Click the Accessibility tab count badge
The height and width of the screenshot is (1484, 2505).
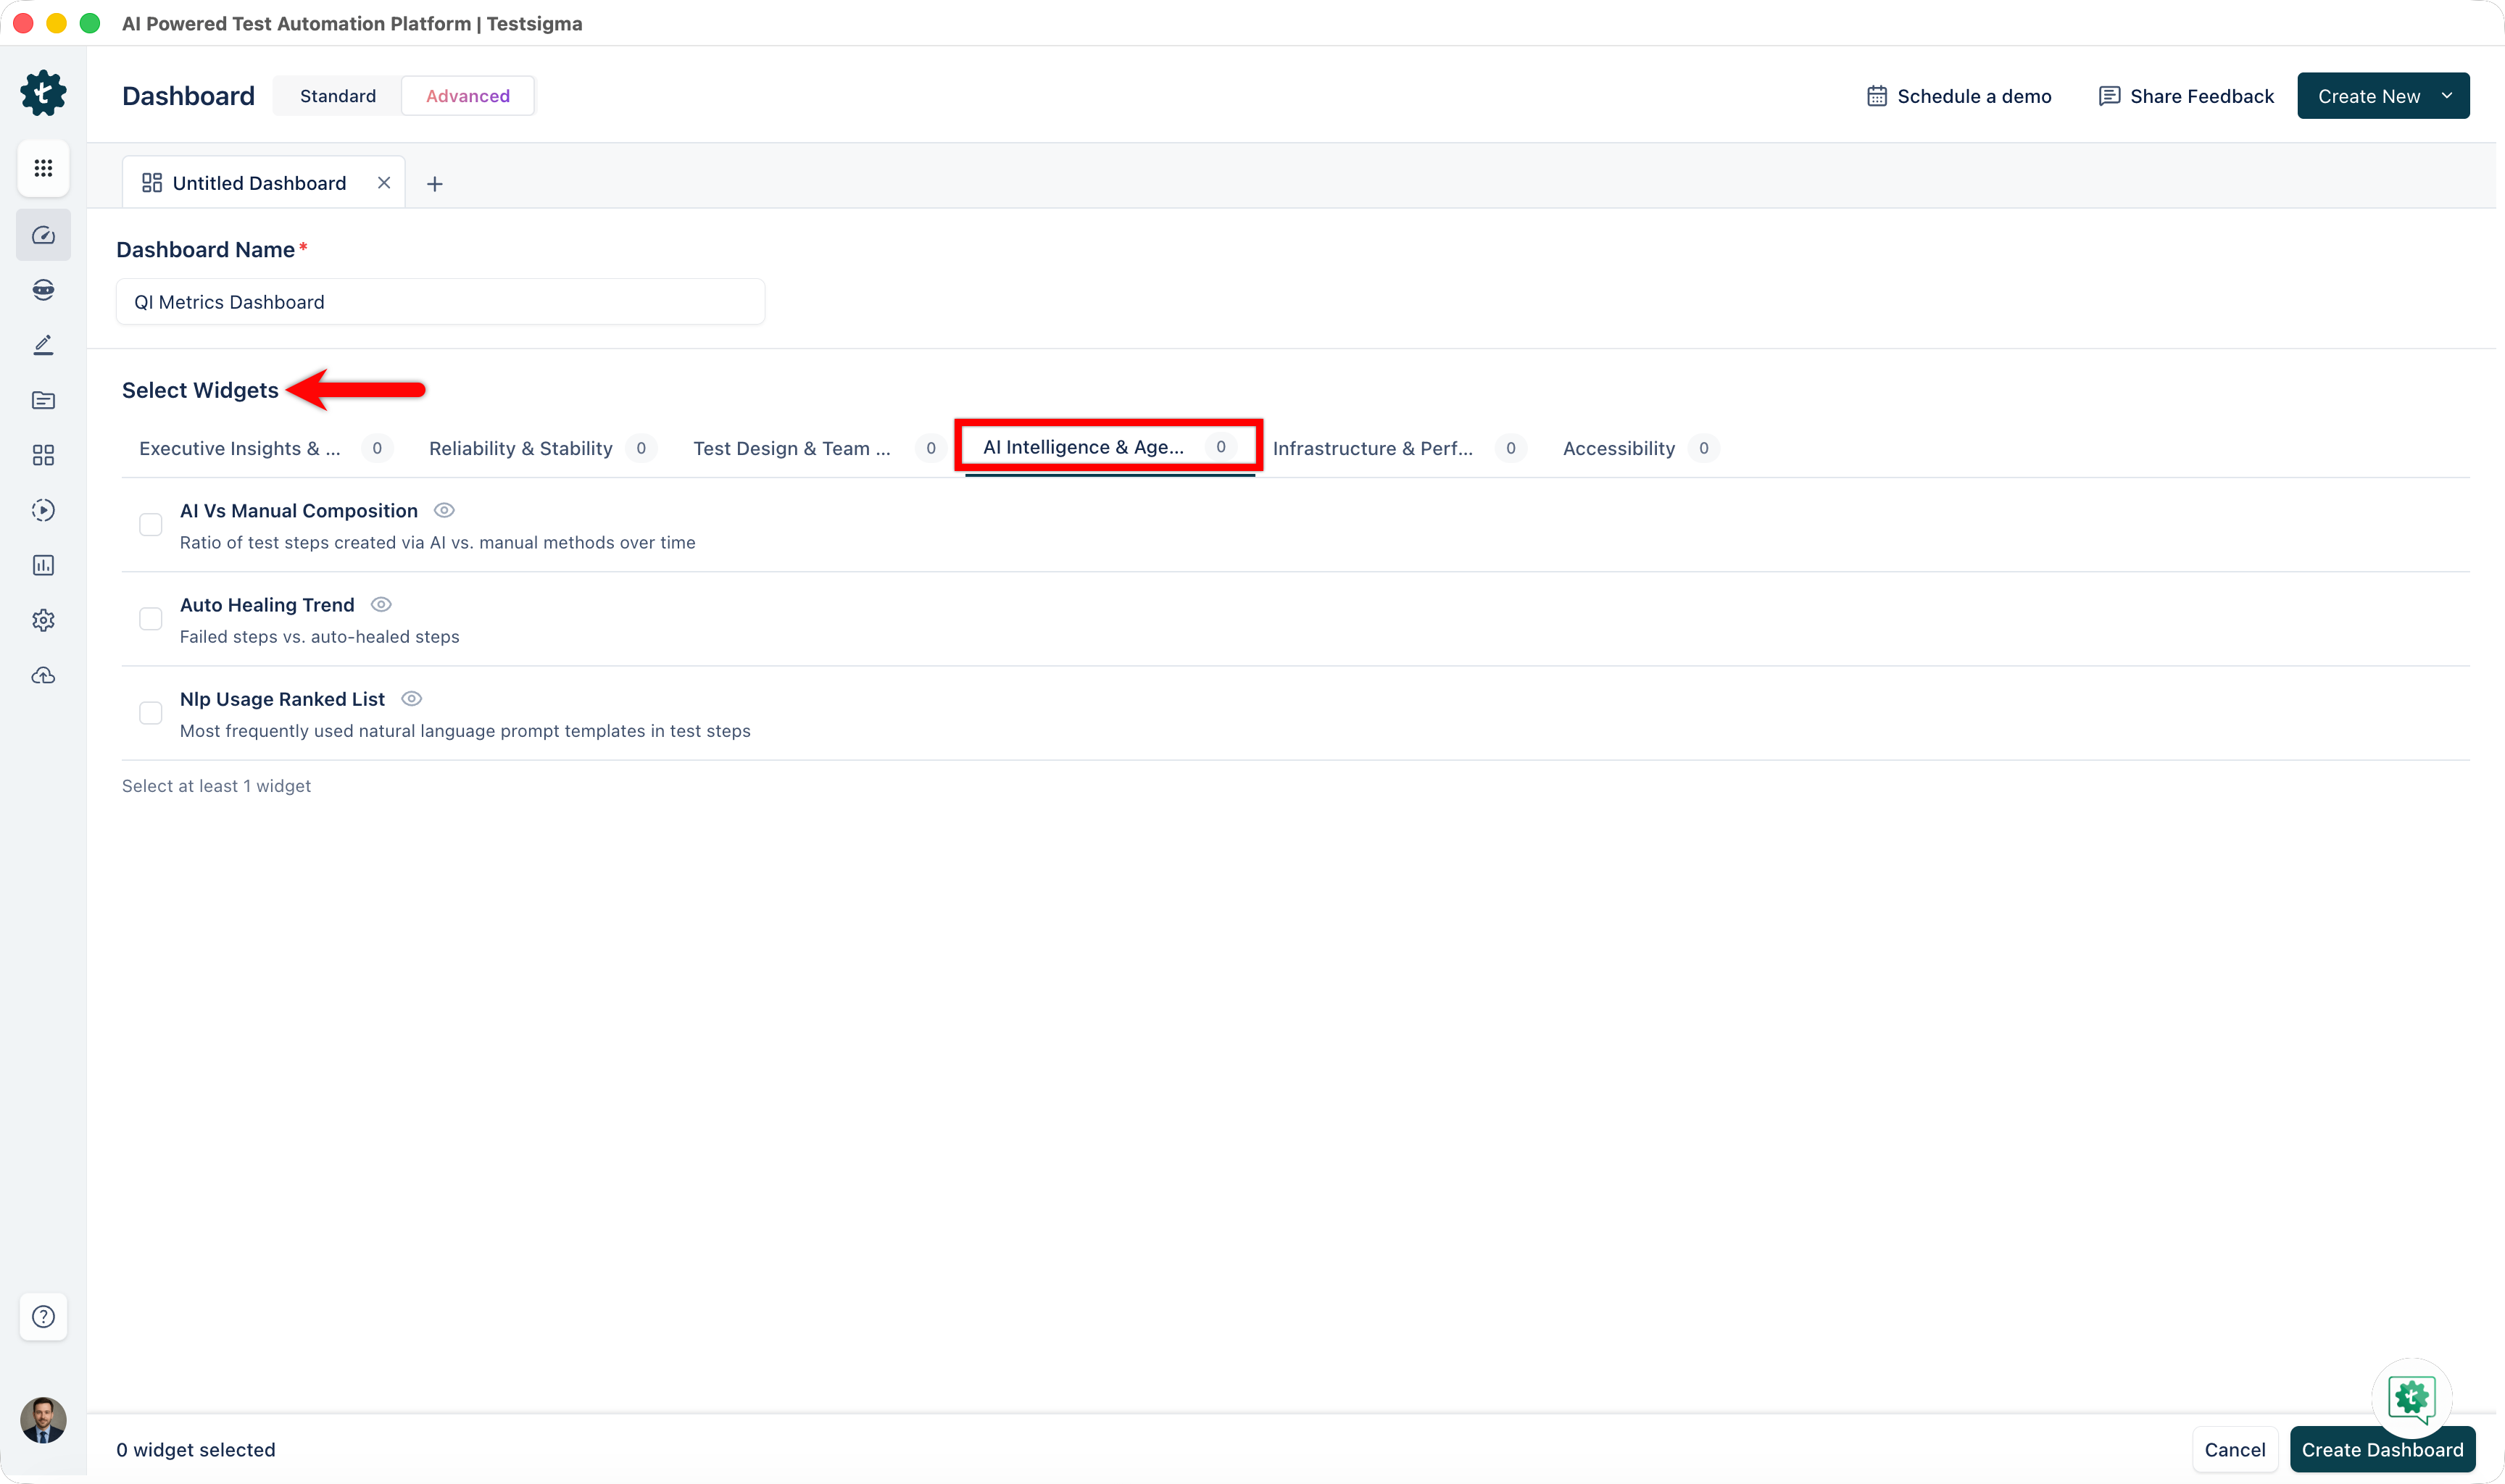(1703, 448)
